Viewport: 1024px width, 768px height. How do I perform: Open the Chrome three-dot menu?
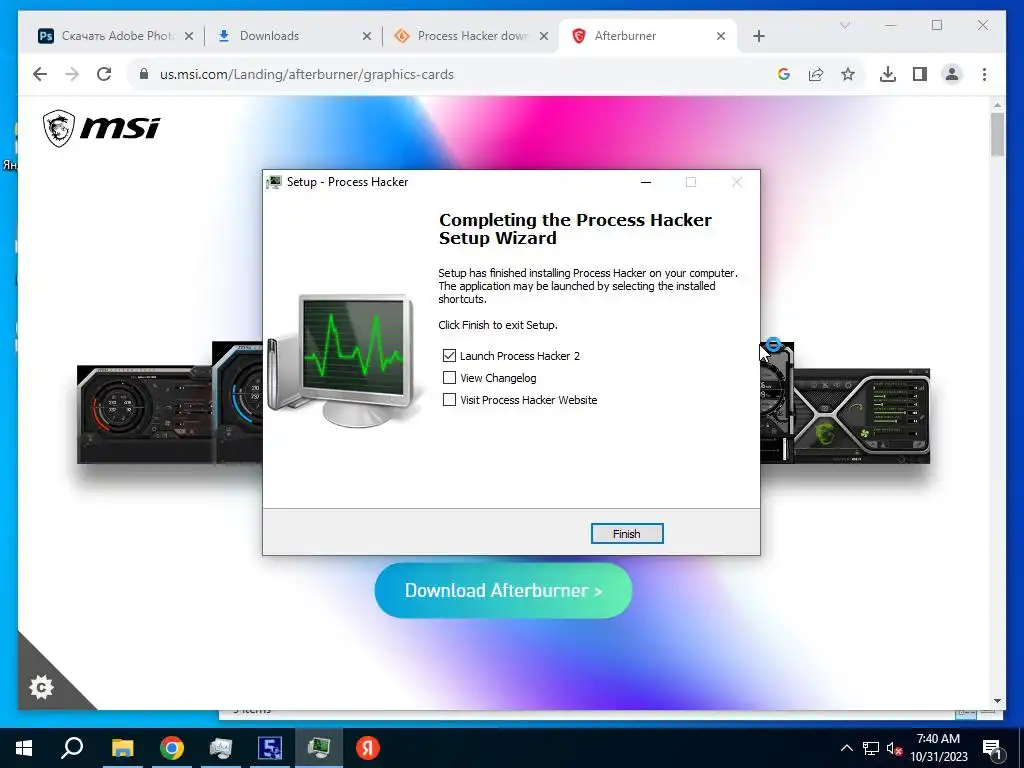click(x=984, y=74)
